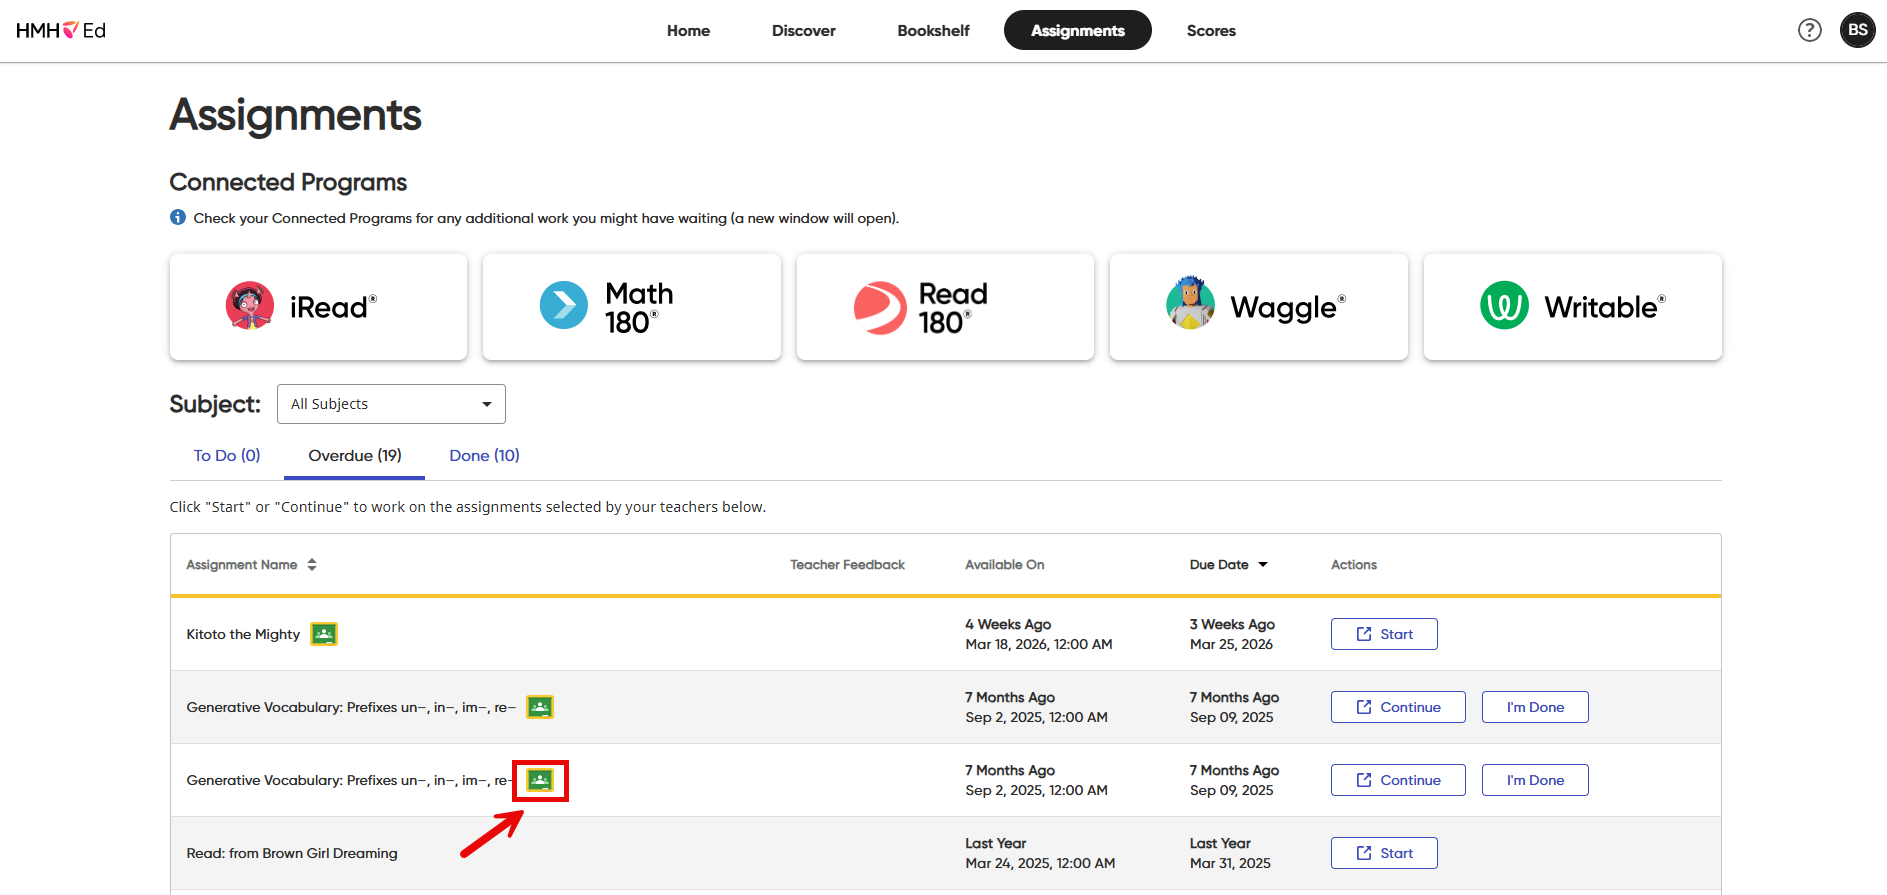Continue the second Generative Vocabulary assignment

coord(1398,780)
